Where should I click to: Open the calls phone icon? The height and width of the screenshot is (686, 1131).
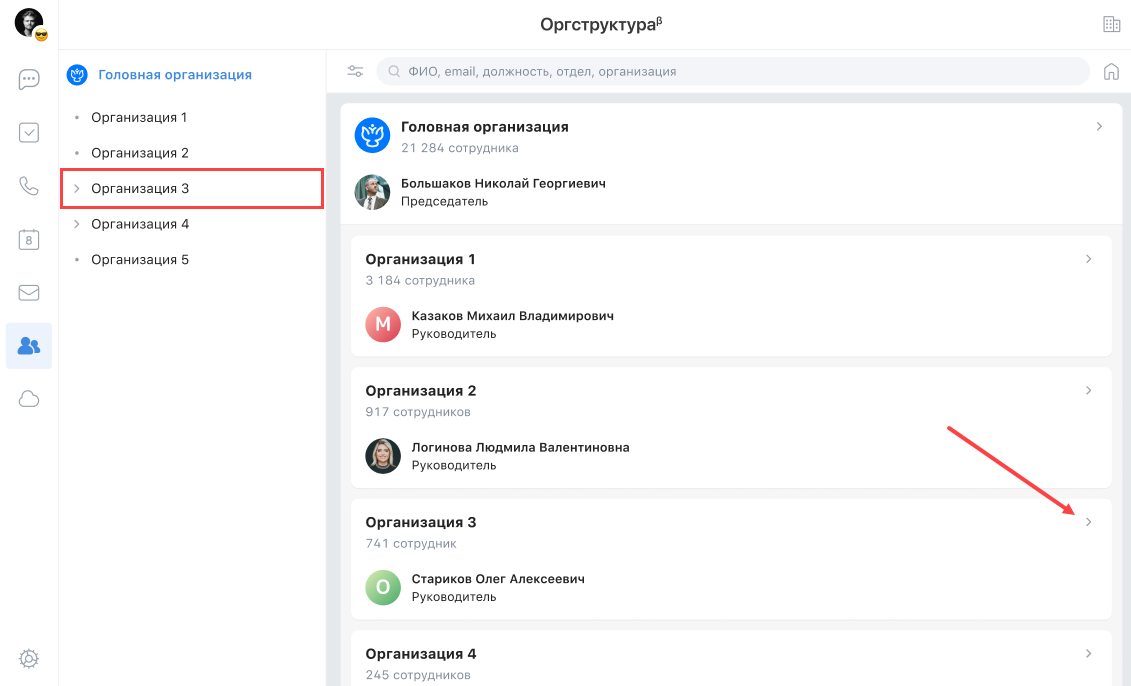[29, 186]
